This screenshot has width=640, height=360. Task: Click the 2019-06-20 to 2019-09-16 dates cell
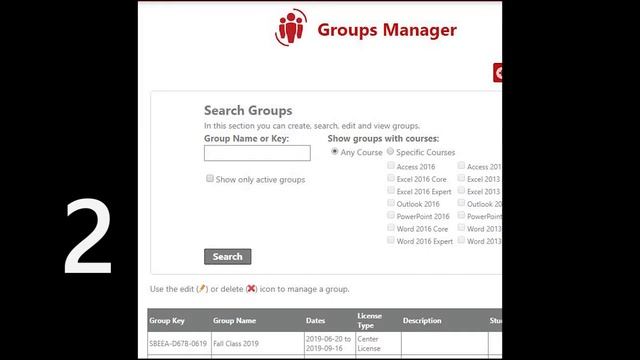(329, 344)
